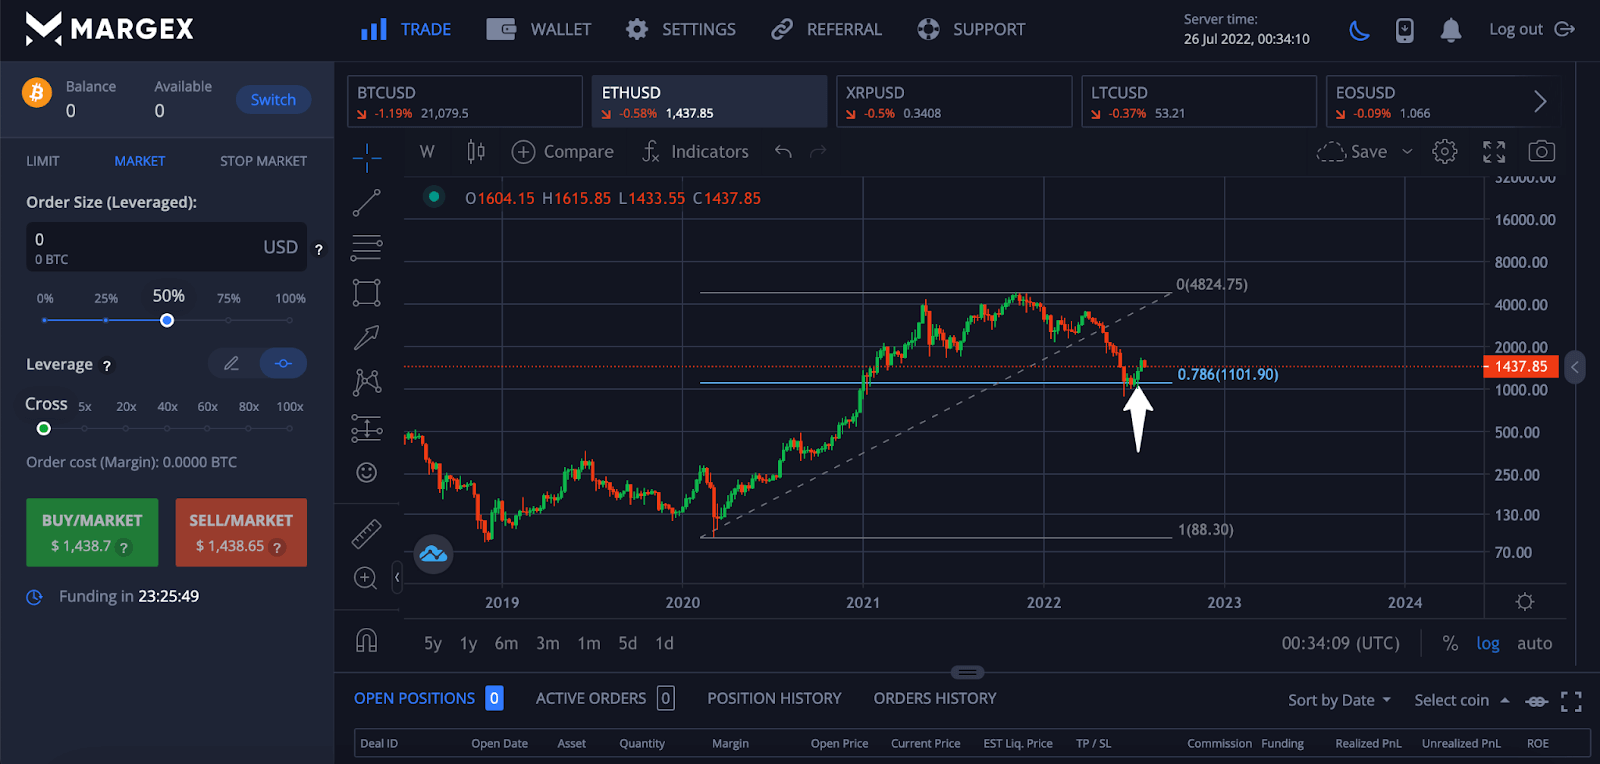This screenshot has height=764, width=1600.
Task: Select candlestick chart style icon
Action: pyautogui.click(x=476, y=152)
